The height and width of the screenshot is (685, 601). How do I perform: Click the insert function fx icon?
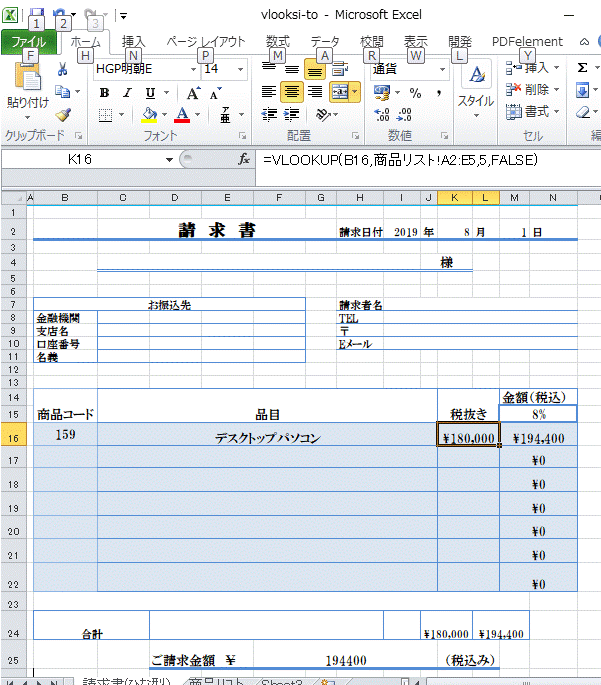pos(243,160)
